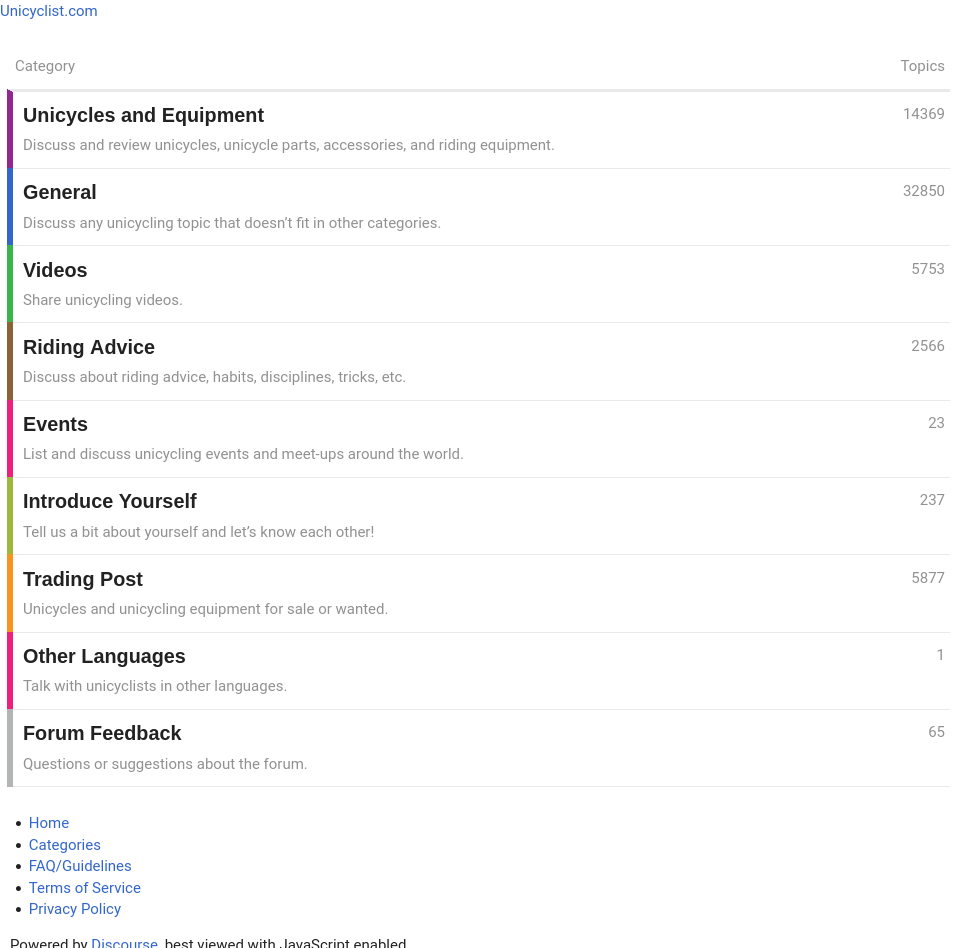View the Terms of Service

click(x=85, y=888)
